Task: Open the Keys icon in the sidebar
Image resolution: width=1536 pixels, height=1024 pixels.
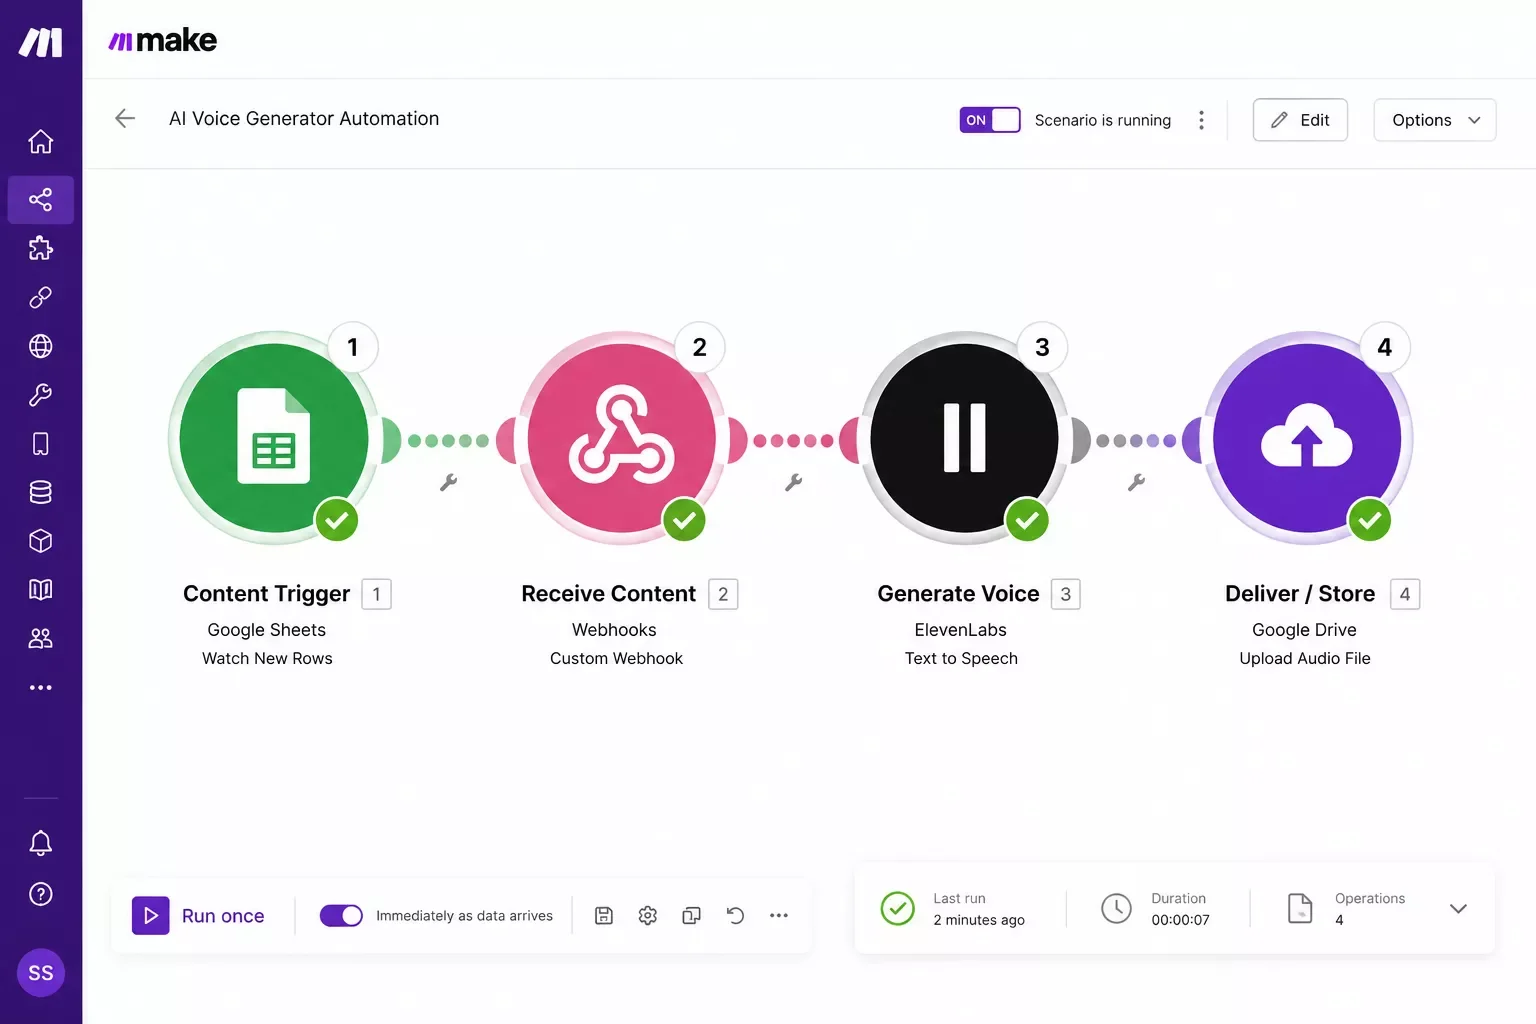Action: pos(41,395)
